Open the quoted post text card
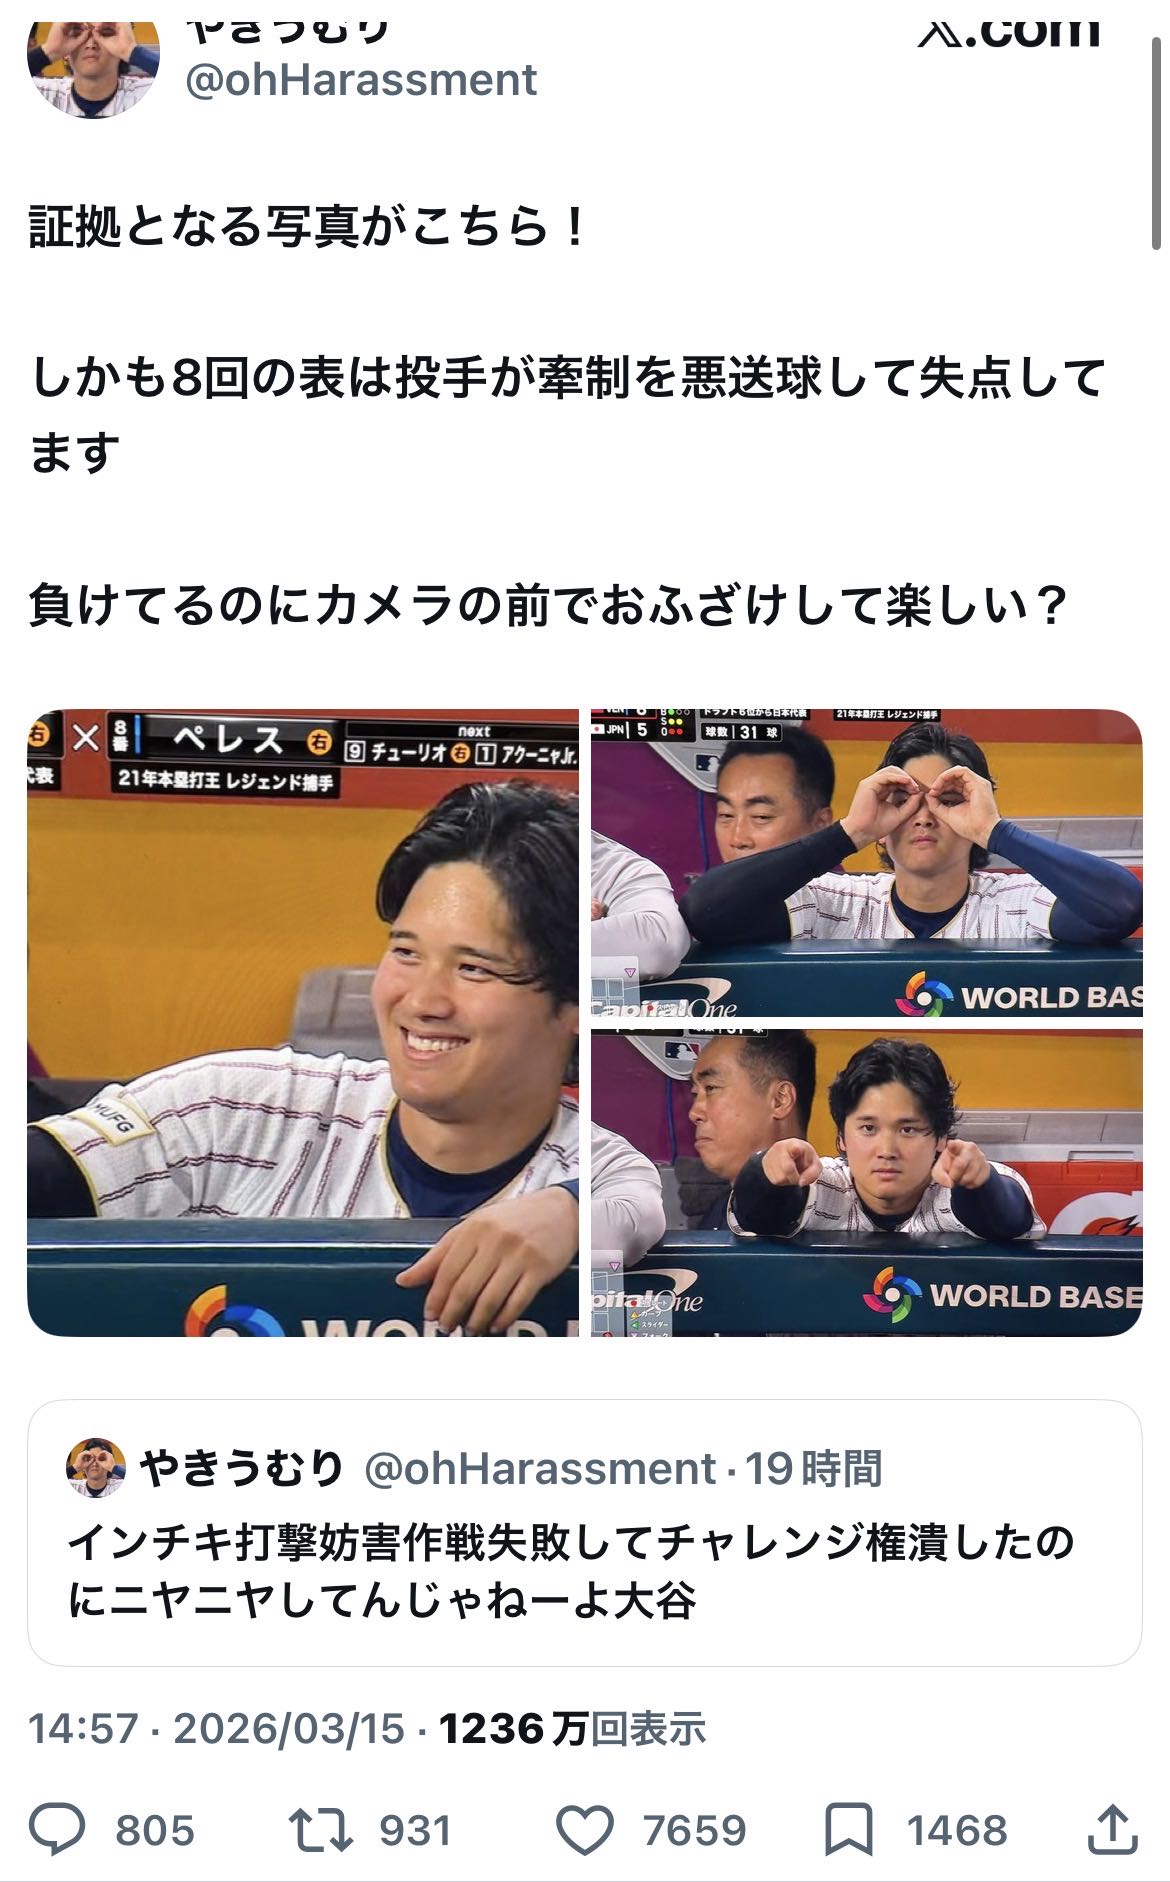 [x=584, y=1533]
